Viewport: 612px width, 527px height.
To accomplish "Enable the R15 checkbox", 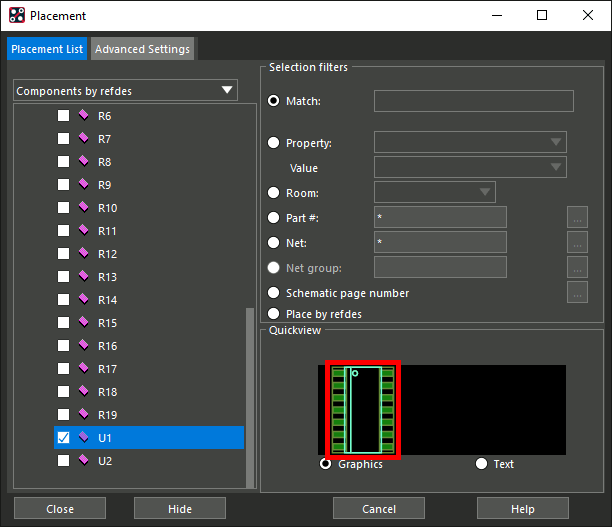I will [x=63, y=322].
